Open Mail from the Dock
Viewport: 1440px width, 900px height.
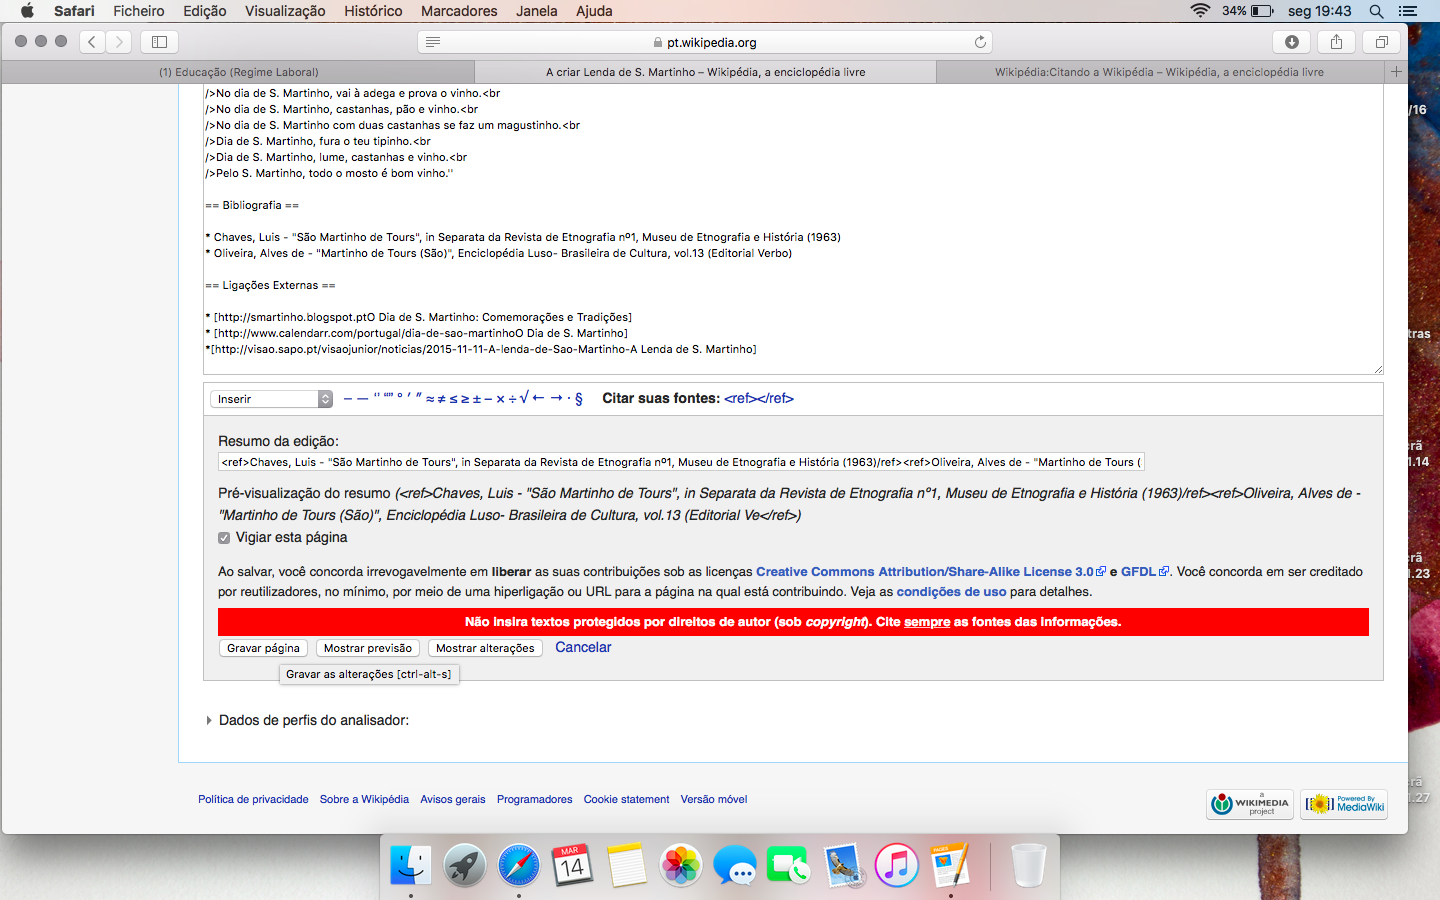(x=843, y=864)
